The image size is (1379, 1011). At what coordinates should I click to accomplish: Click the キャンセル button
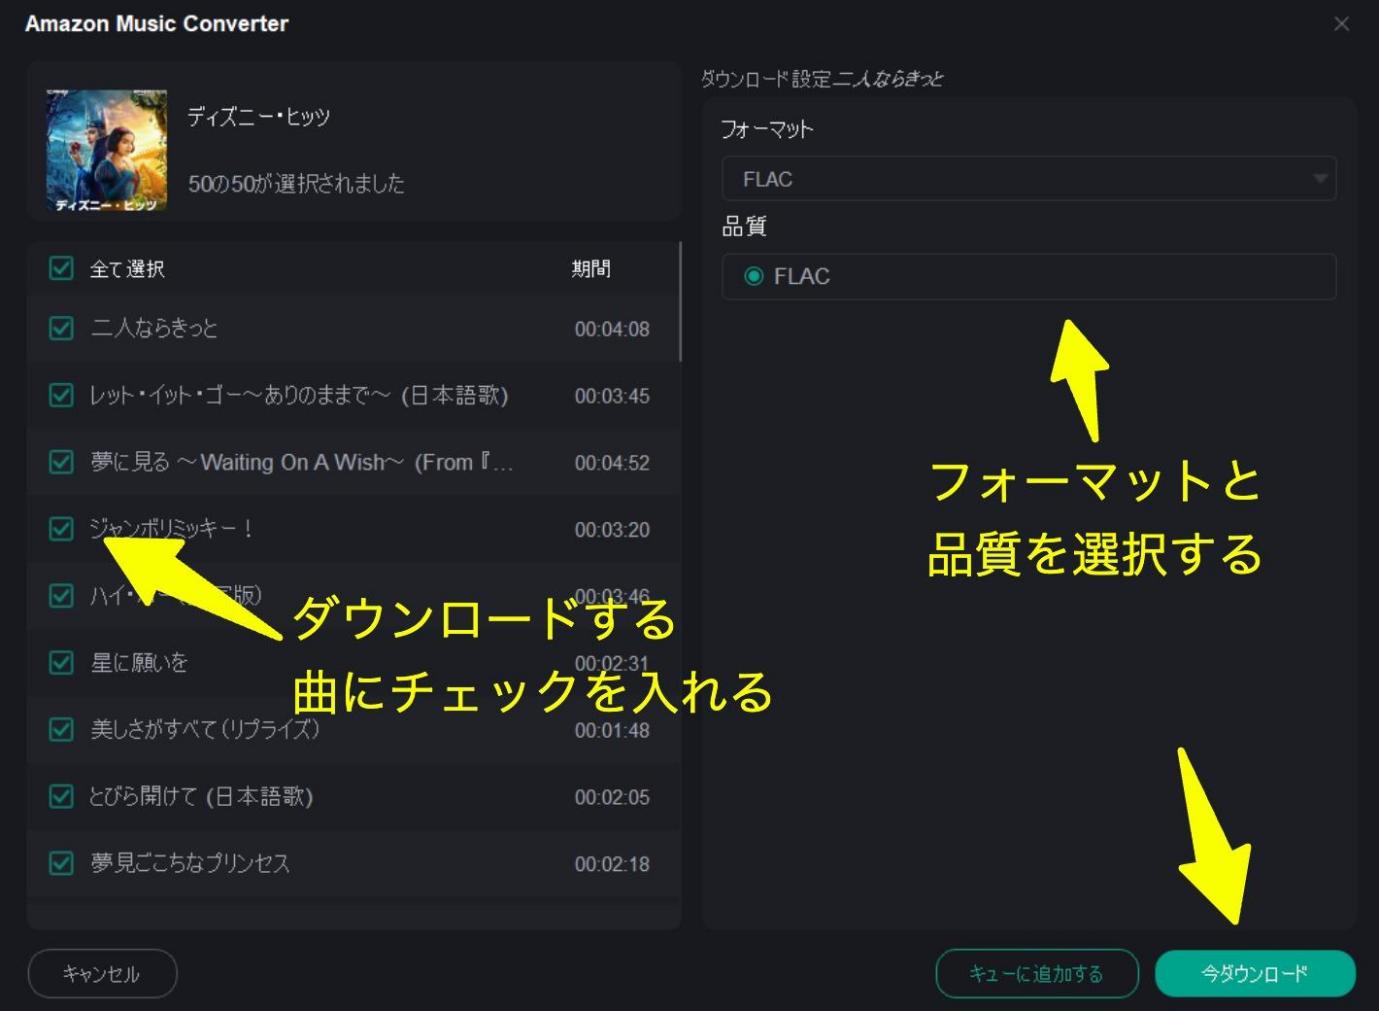(102, 973)
